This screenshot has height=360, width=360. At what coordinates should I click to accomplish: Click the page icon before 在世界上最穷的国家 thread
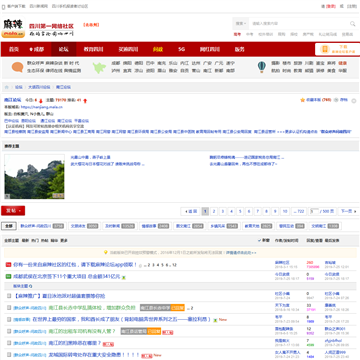tap(9, 319)
